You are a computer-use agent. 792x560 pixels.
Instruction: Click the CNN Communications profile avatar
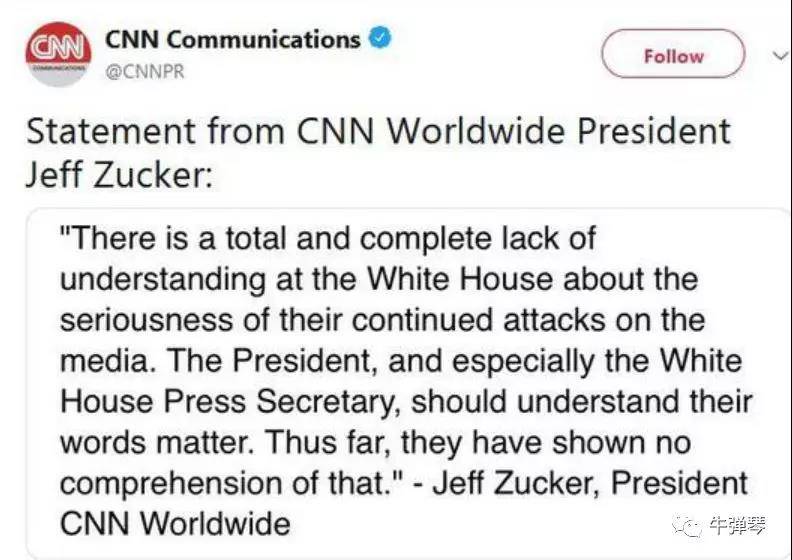pyautogui.click(x=53, y=56)
